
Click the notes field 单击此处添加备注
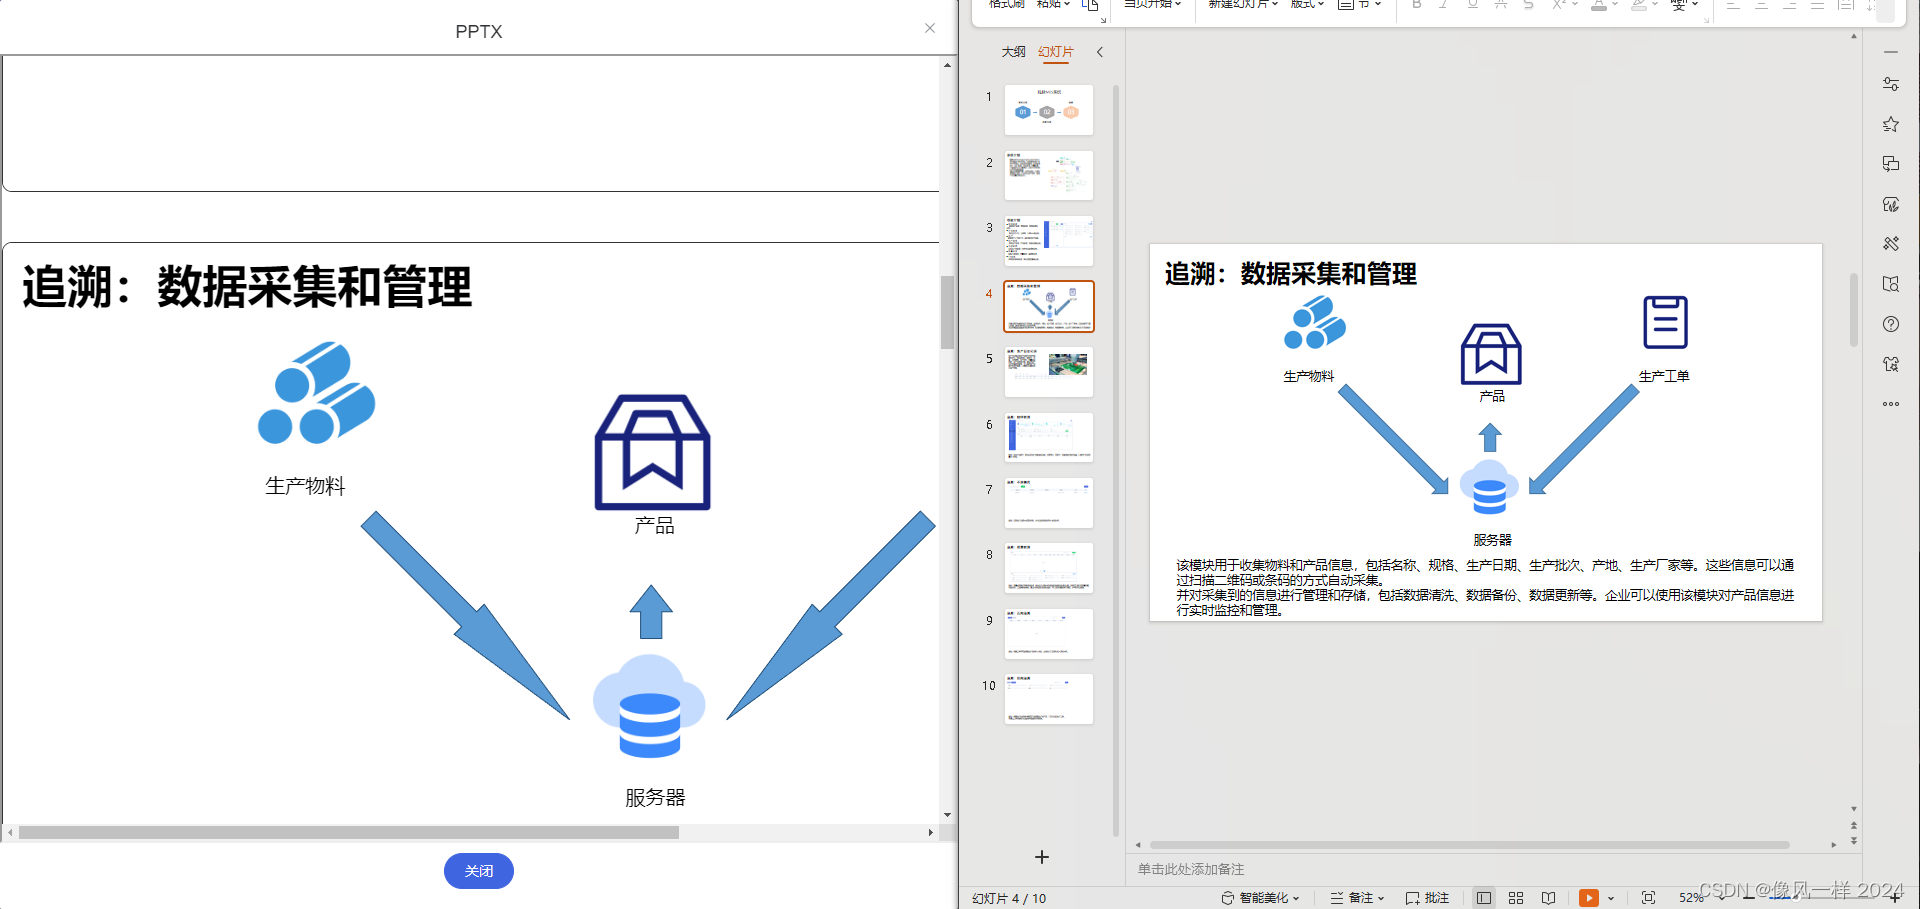coord(1191,869)
